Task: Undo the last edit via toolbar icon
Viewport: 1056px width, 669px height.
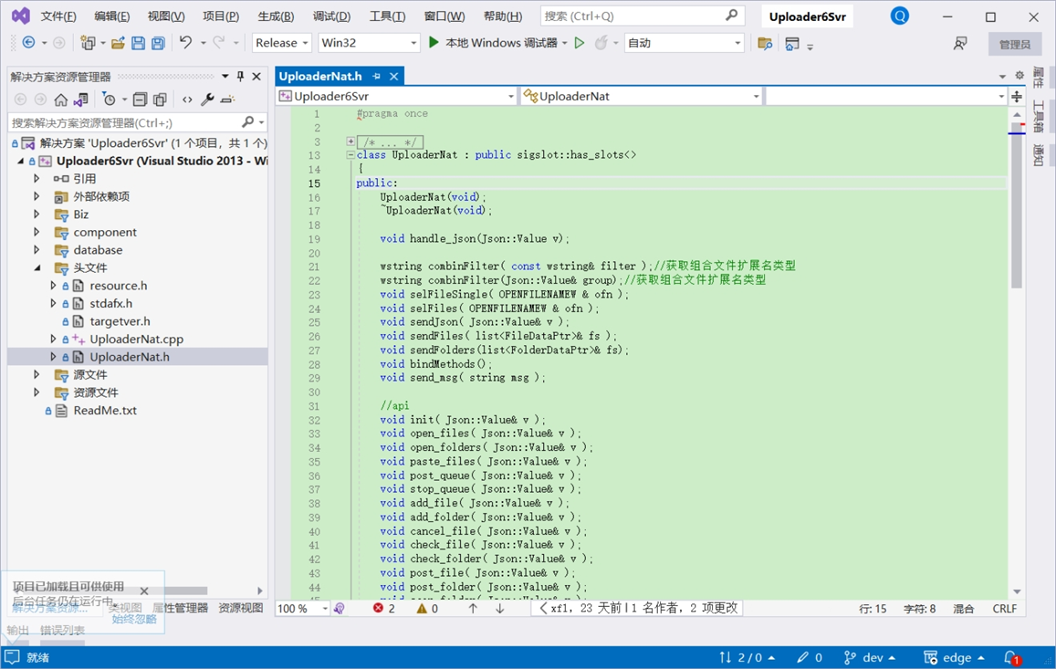Action: [x=184, y=42]
